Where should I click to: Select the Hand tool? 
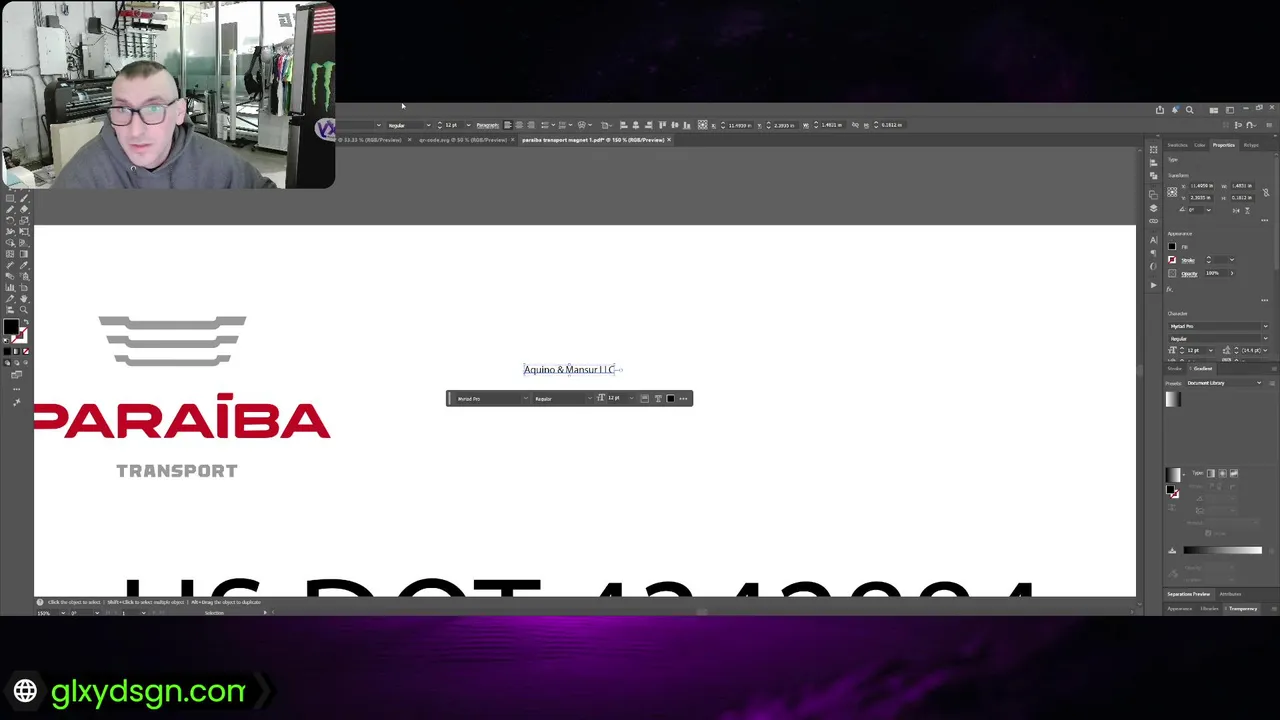[x=24, y=299]
